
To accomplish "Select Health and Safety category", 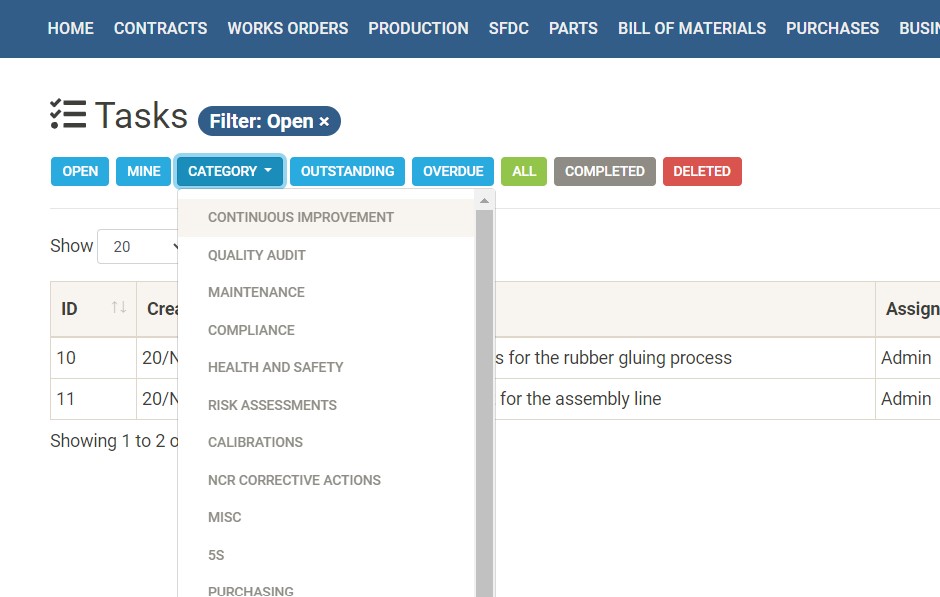I will point(275,367).
